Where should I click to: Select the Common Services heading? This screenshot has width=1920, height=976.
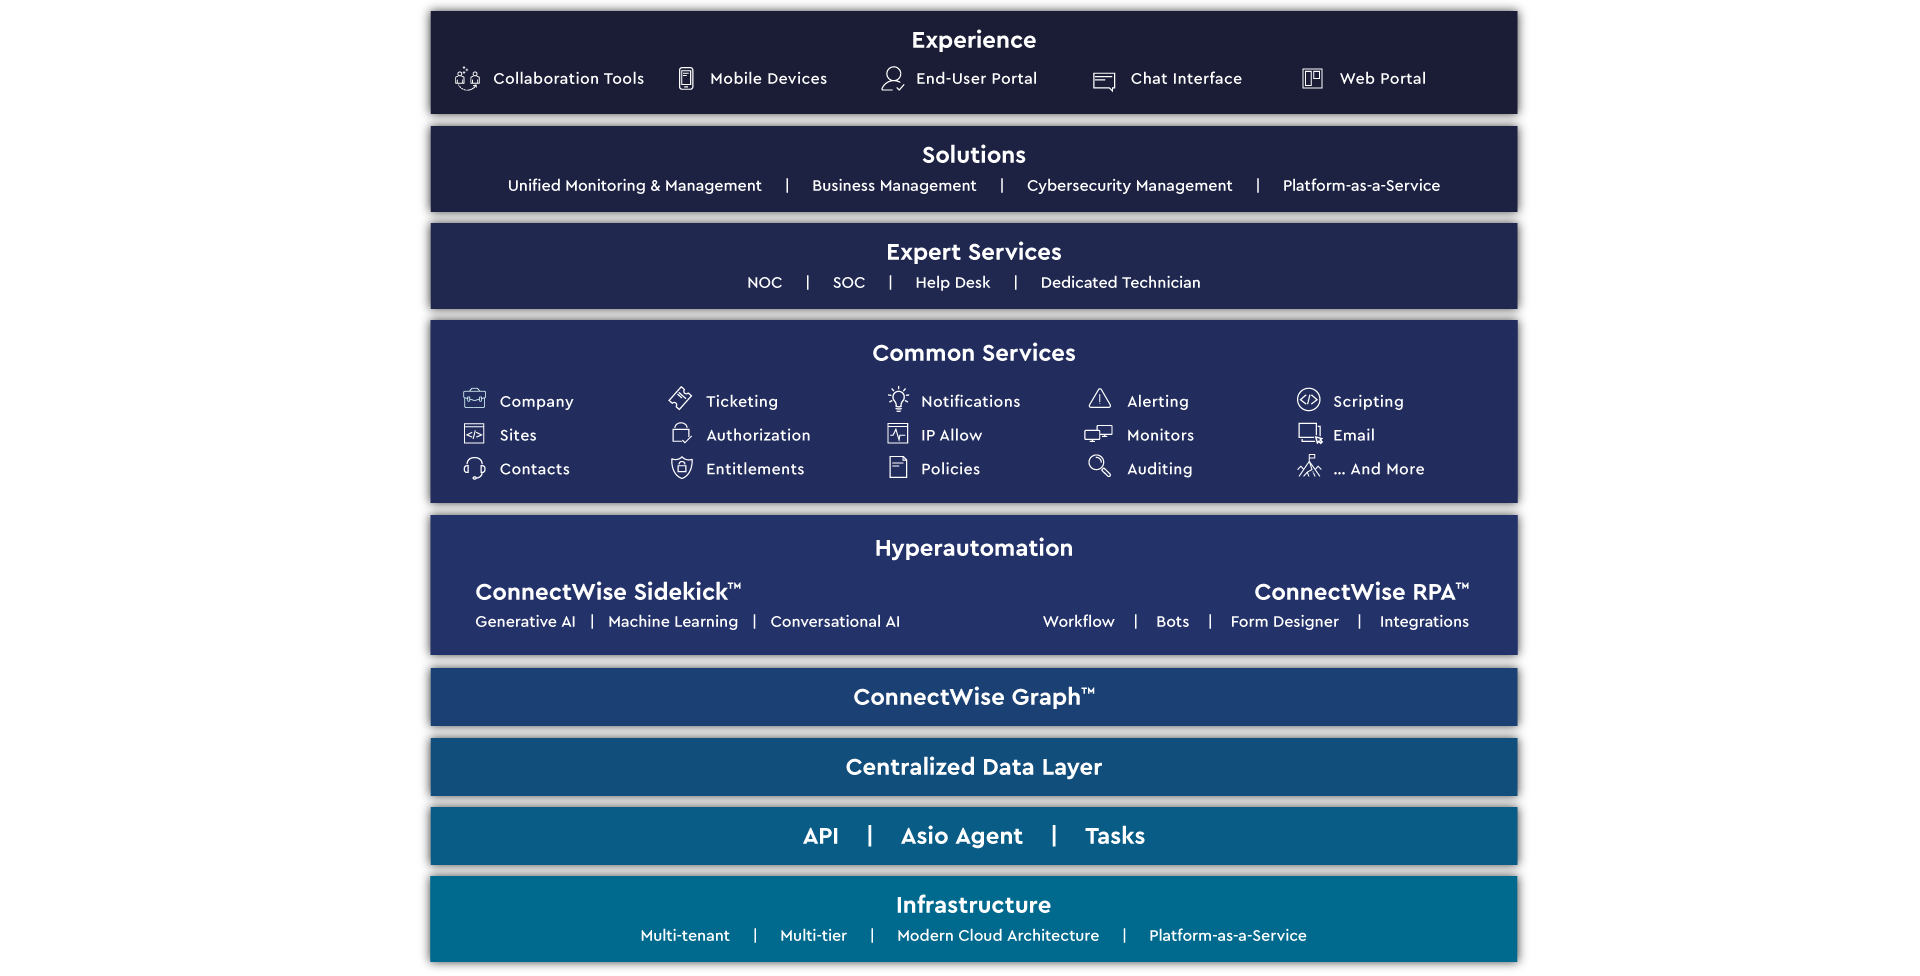pyautogui.click(x=973, y=353)
